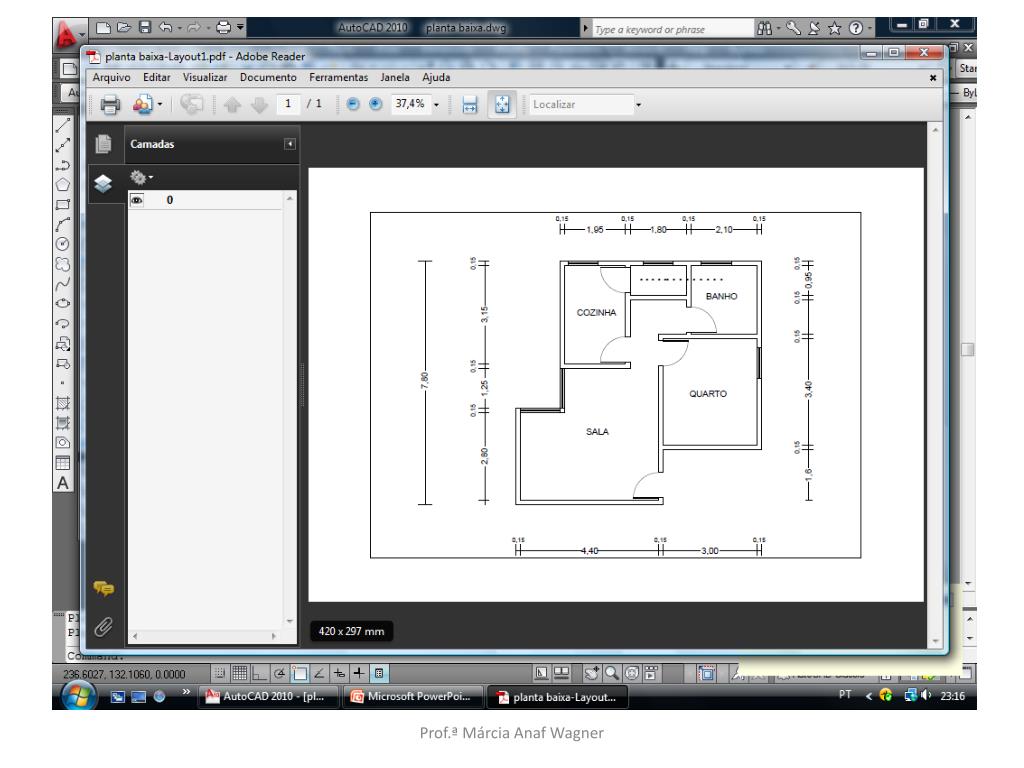Expand Quick Access Toolbar customize arrow
This screenshot has width=1024, height=768.
(x=241, y=27)
